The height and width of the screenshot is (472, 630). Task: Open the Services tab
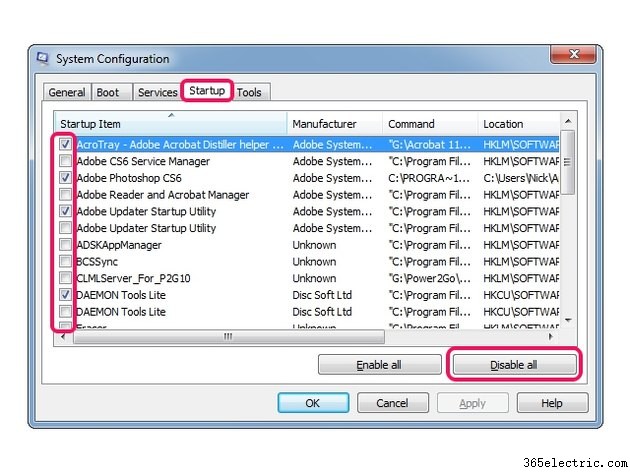pyautogui.click(x=158, y=92)
